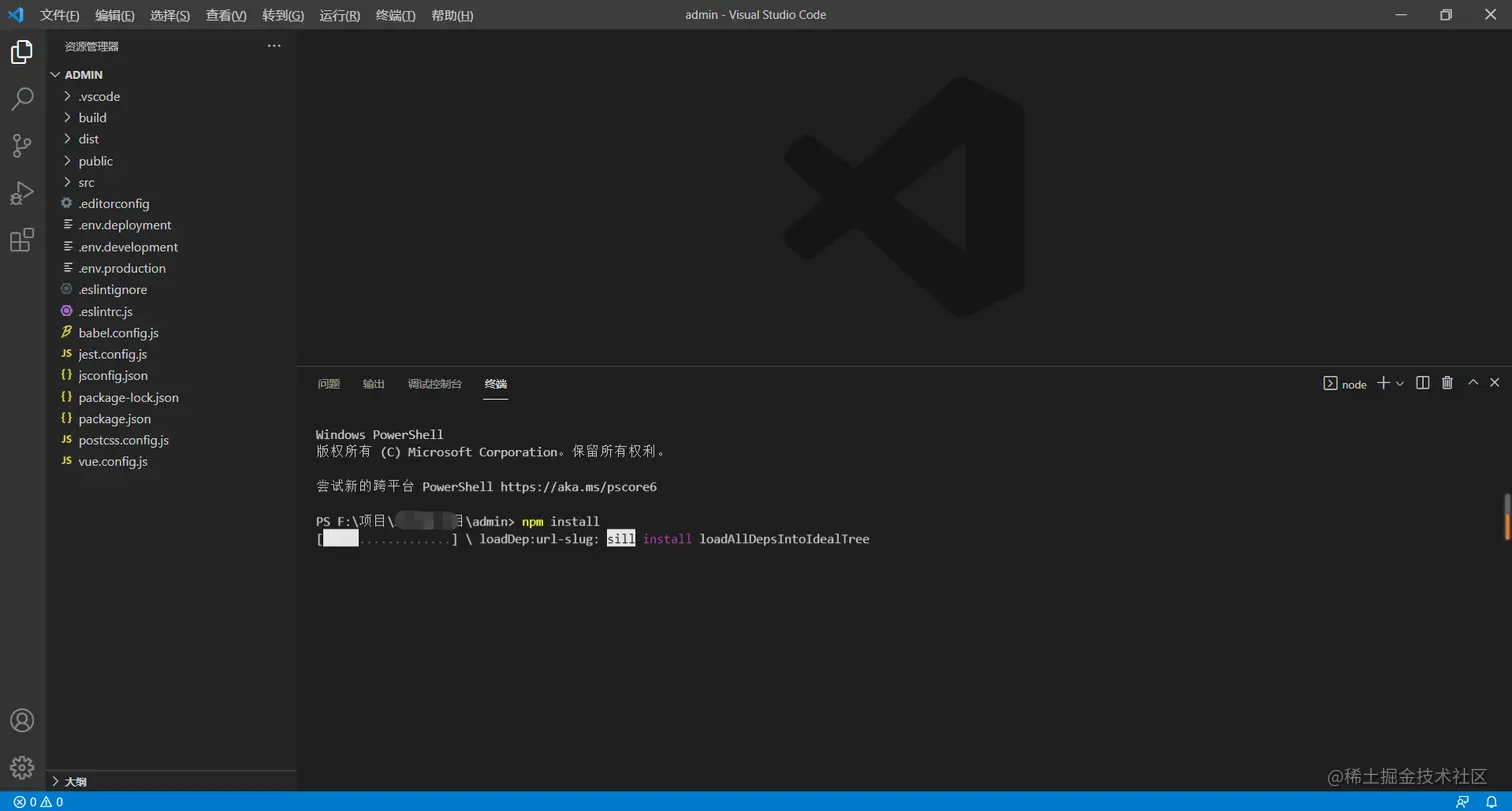Expand the .vscode folder
This screenshot has width=1512, height=811.
171,96
